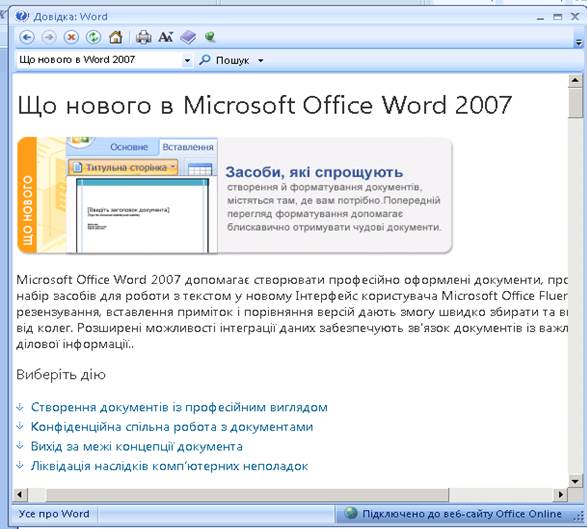Click the Вставлення tab in banner image
This screenshot has height=529, width=587.
coord(188,147)
